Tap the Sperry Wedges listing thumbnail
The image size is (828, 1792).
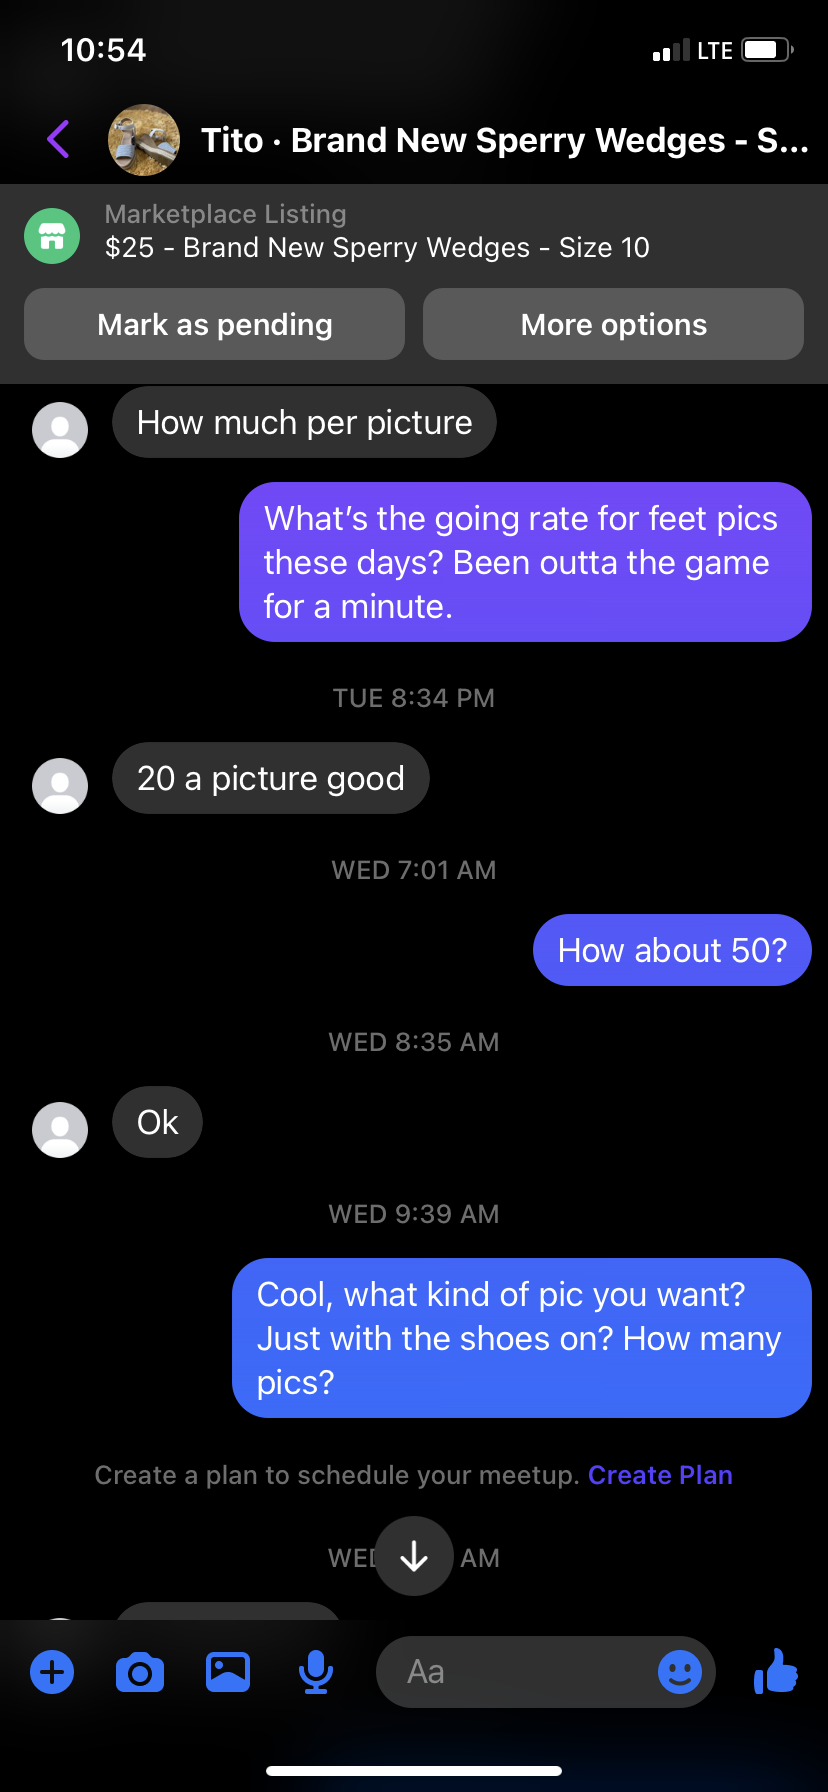(x=144, y=140)
